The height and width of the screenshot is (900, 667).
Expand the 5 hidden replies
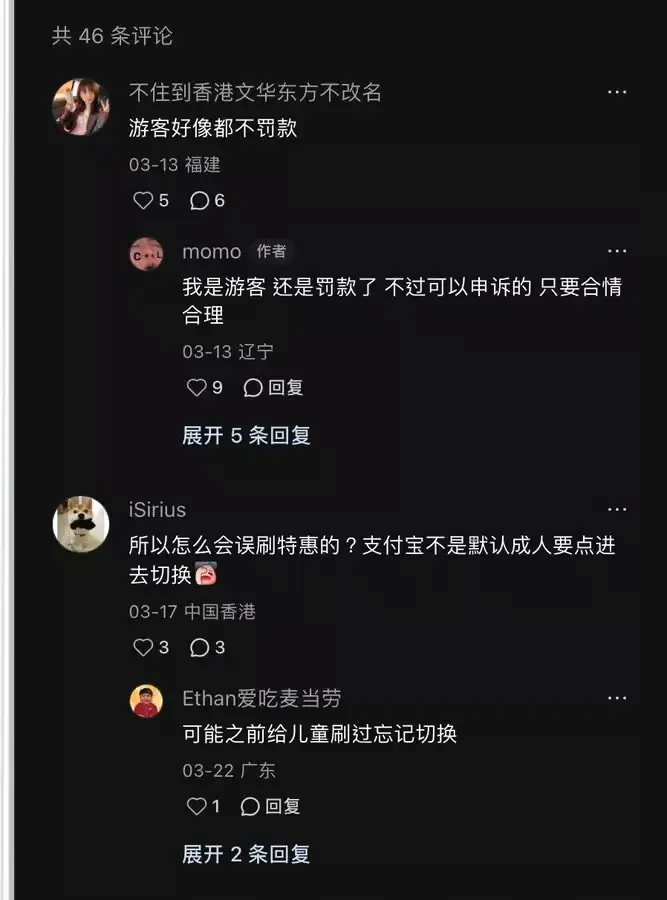(246, 436)
